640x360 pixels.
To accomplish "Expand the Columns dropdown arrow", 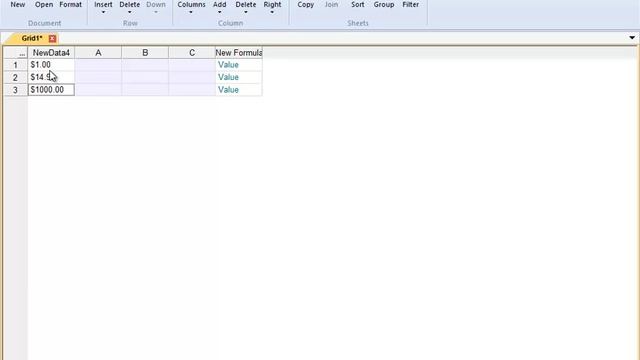I will [191, 12].
